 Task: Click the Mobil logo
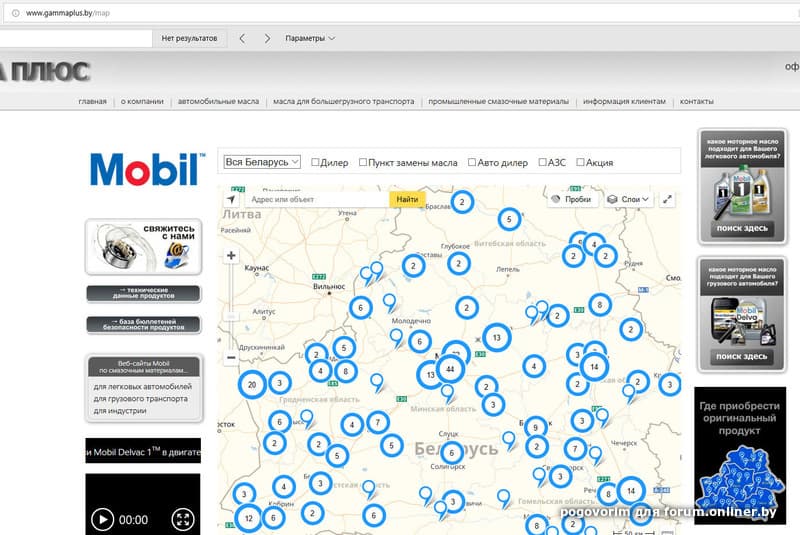[147, 169]
